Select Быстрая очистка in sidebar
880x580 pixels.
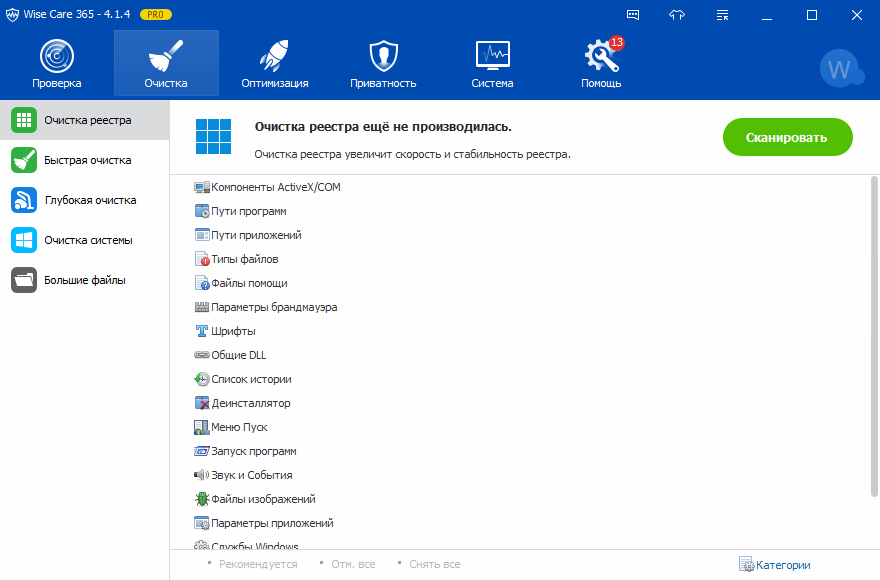(87, 160)
